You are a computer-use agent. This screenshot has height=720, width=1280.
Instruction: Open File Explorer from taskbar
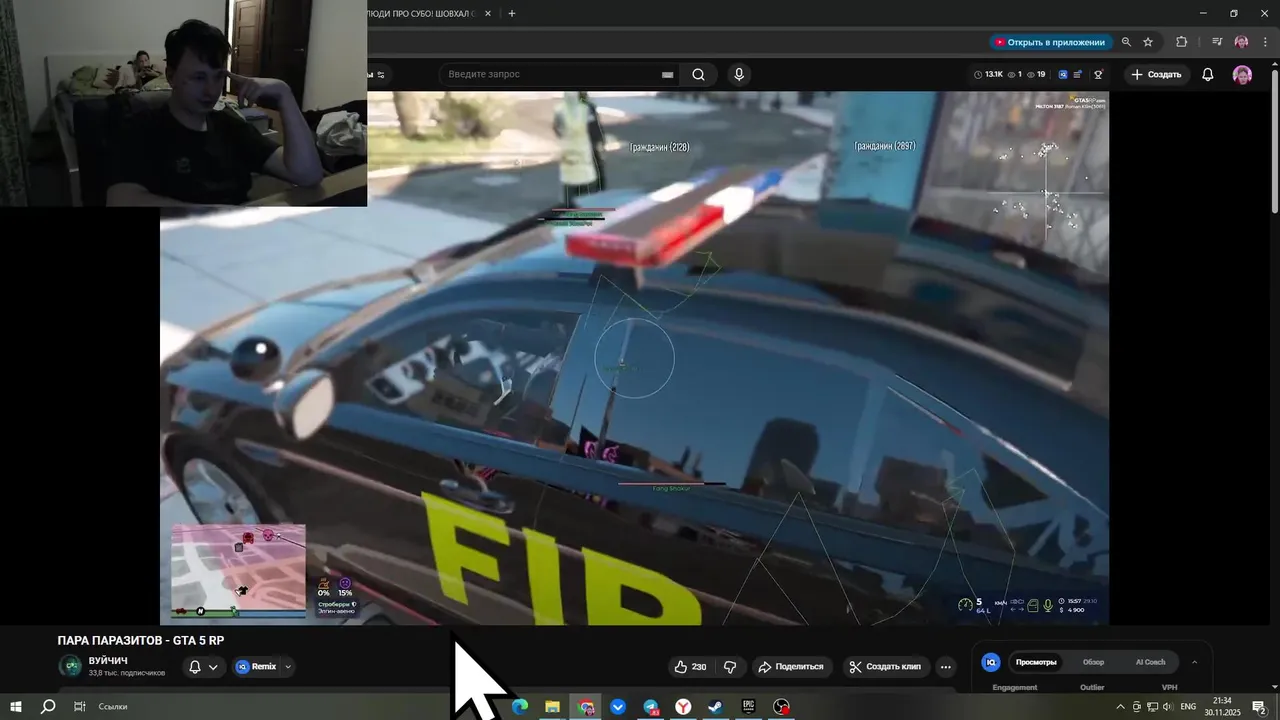point(552,707)
